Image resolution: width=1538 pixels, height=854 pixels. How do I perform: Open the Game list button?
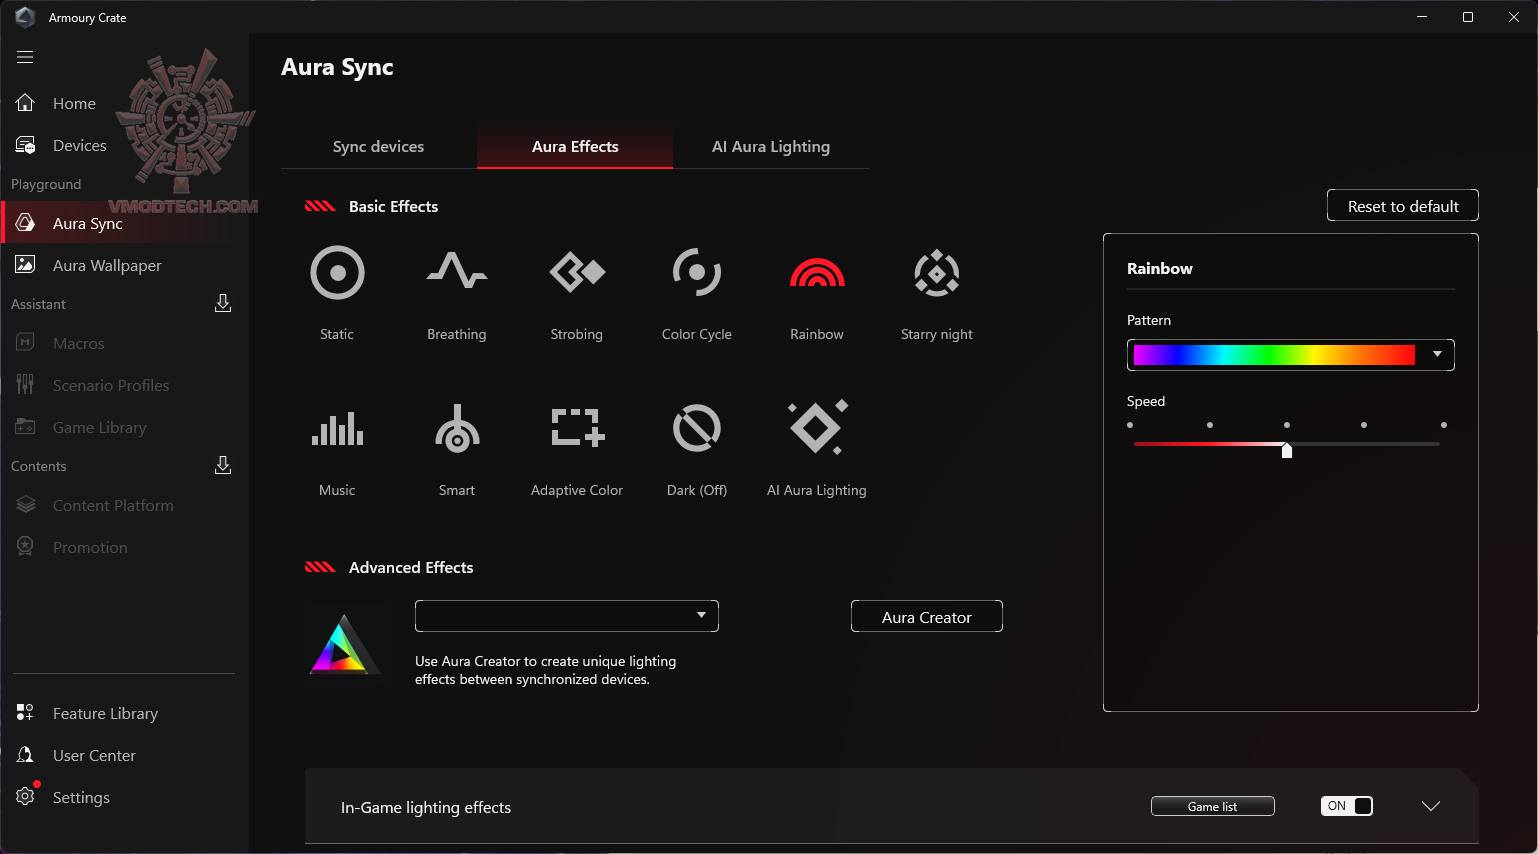(1213, 806)
